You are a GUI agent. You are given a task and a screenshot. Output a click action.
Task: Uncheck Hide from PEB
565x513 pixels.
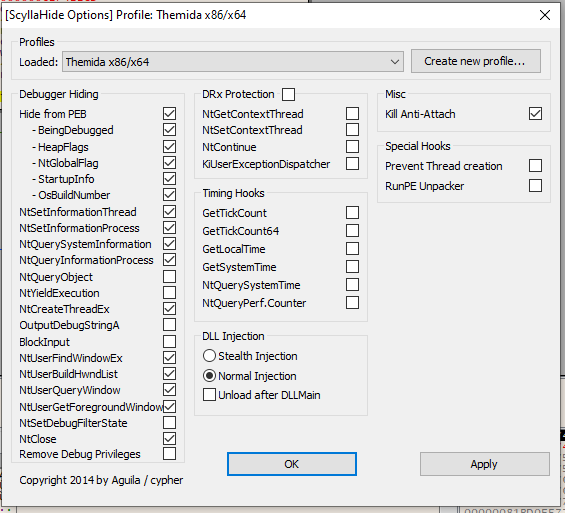(169, 113)
